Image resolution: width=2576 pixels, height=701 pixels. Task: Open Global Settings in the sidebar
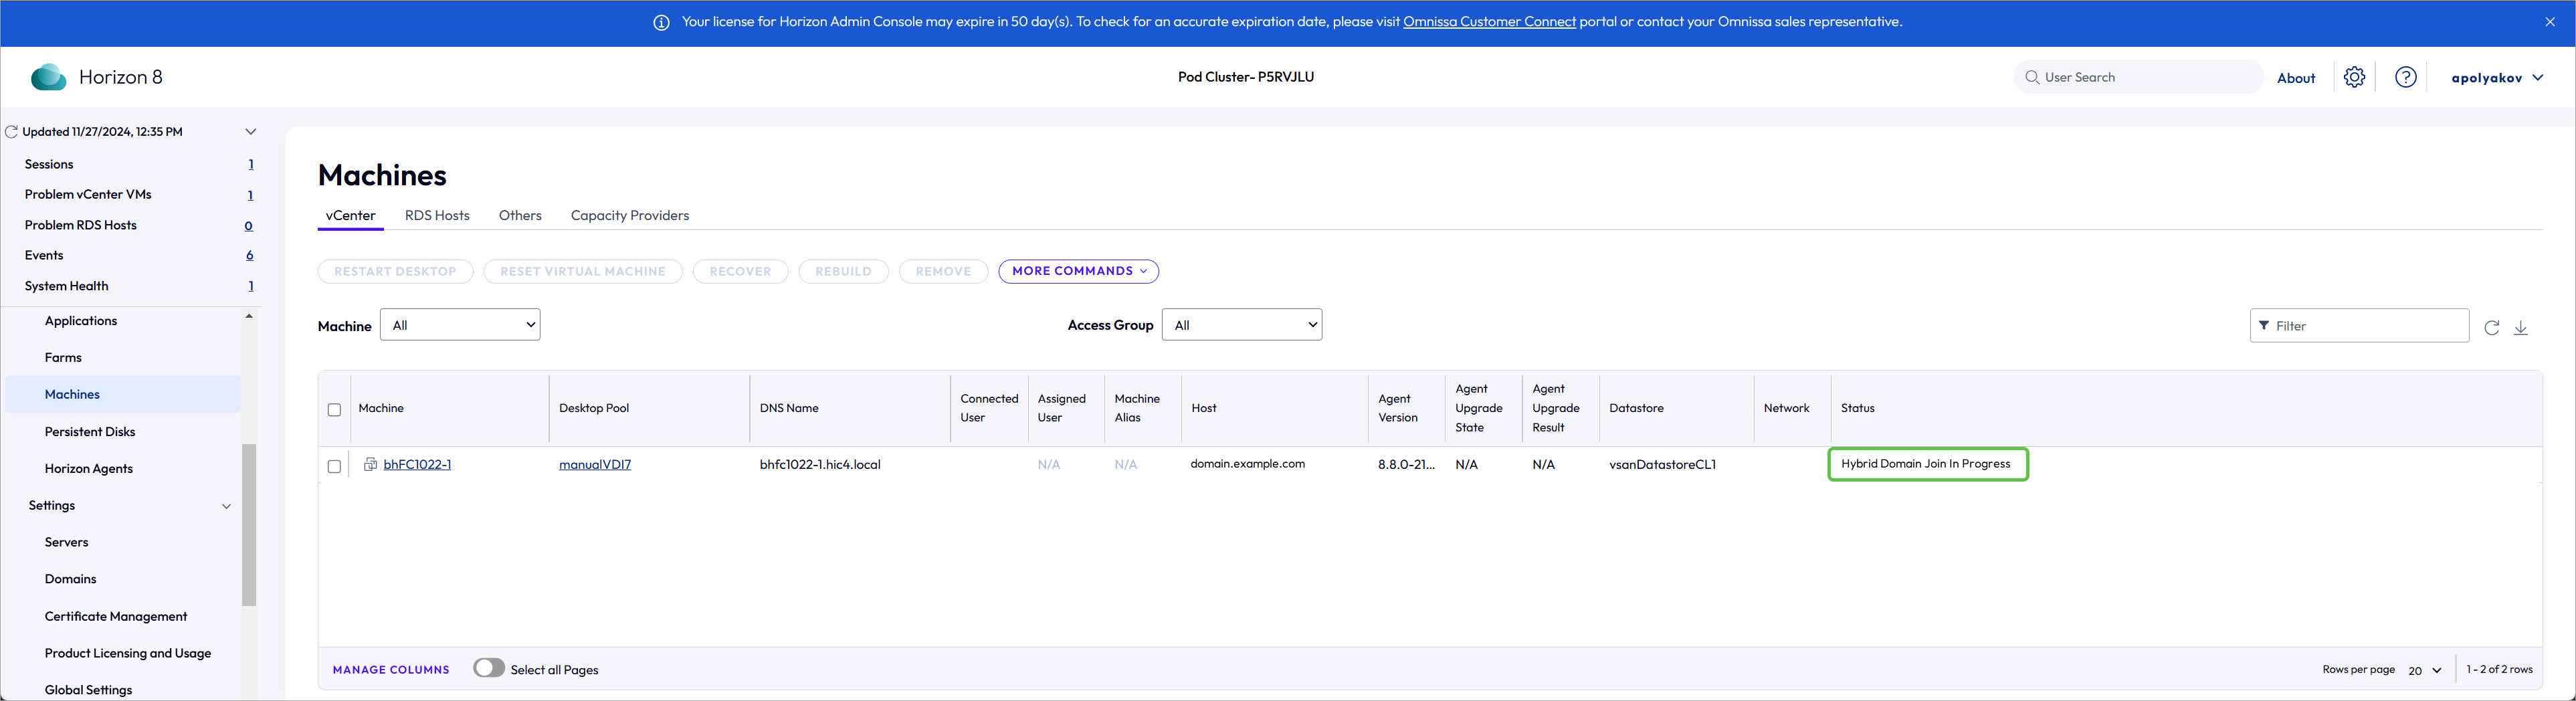pos(88,690)
